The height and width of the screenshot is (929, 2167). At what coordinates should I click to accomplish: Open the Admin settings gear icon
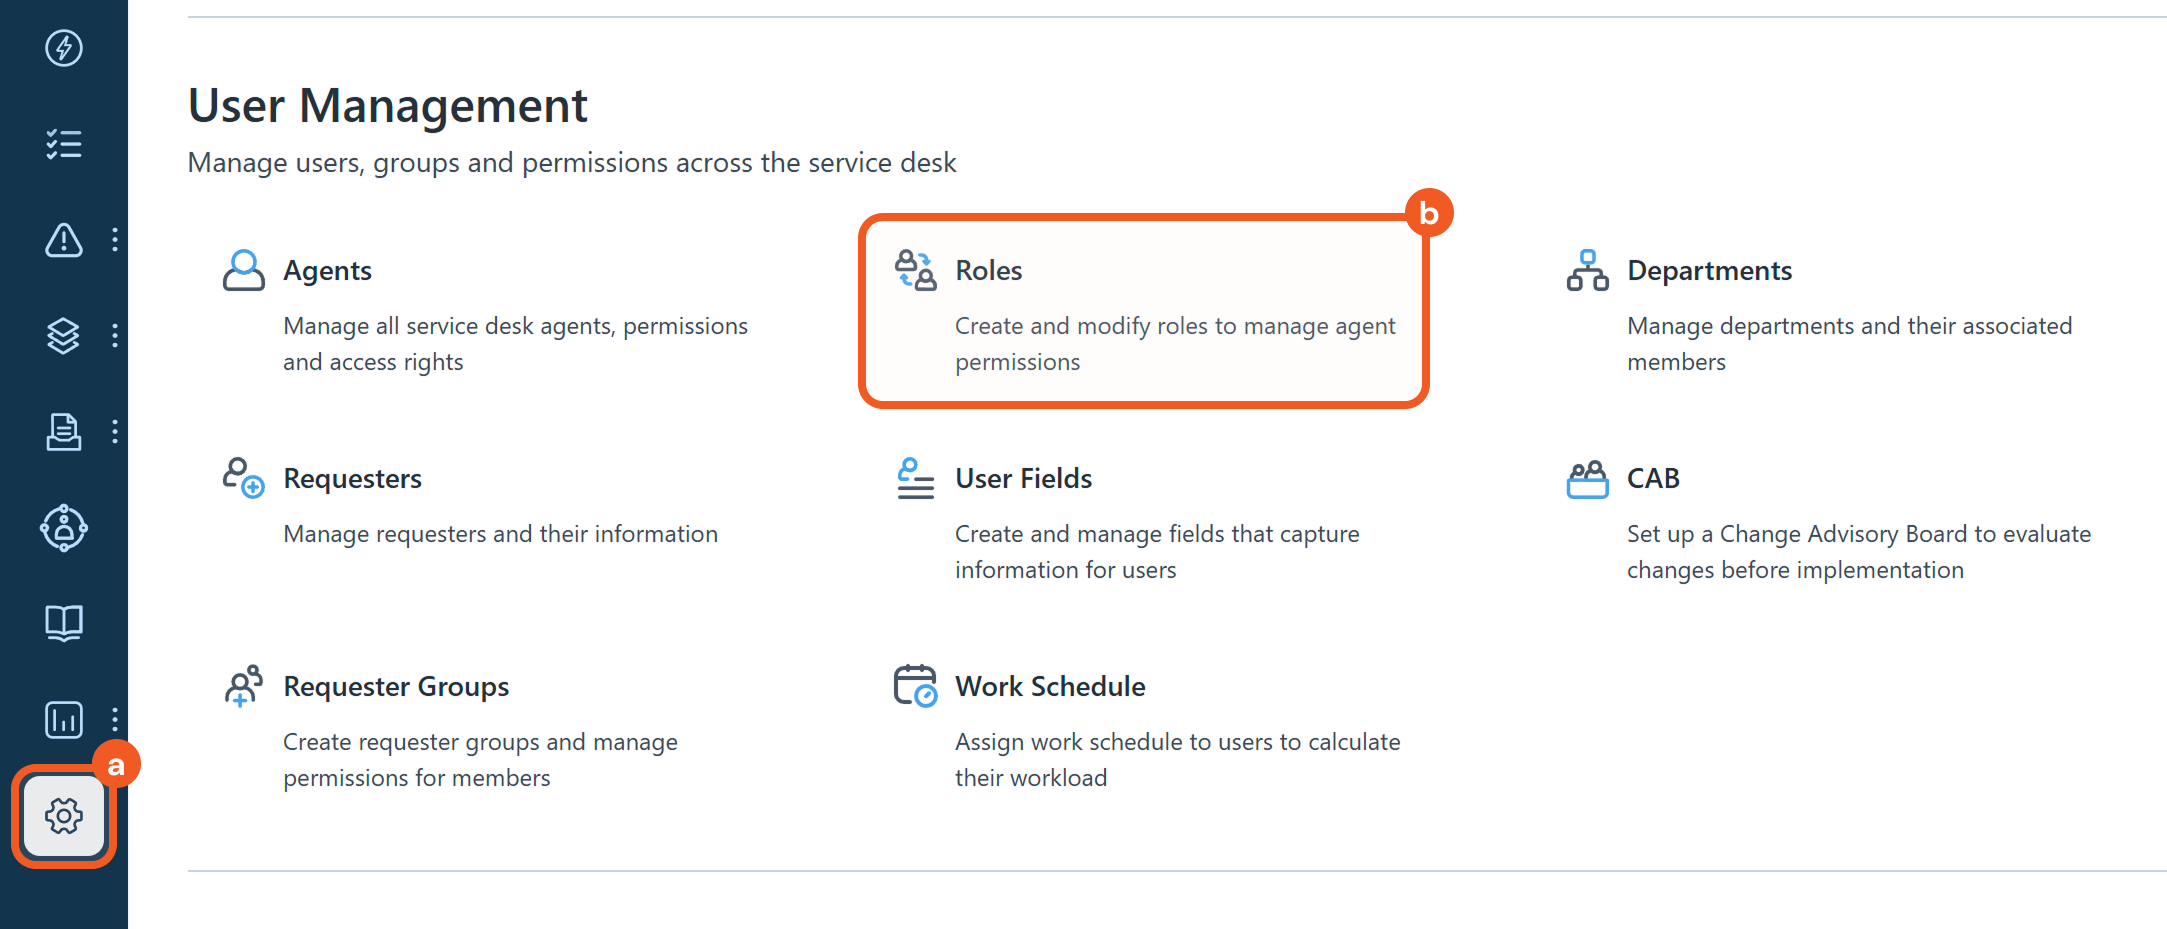(63, 816)
